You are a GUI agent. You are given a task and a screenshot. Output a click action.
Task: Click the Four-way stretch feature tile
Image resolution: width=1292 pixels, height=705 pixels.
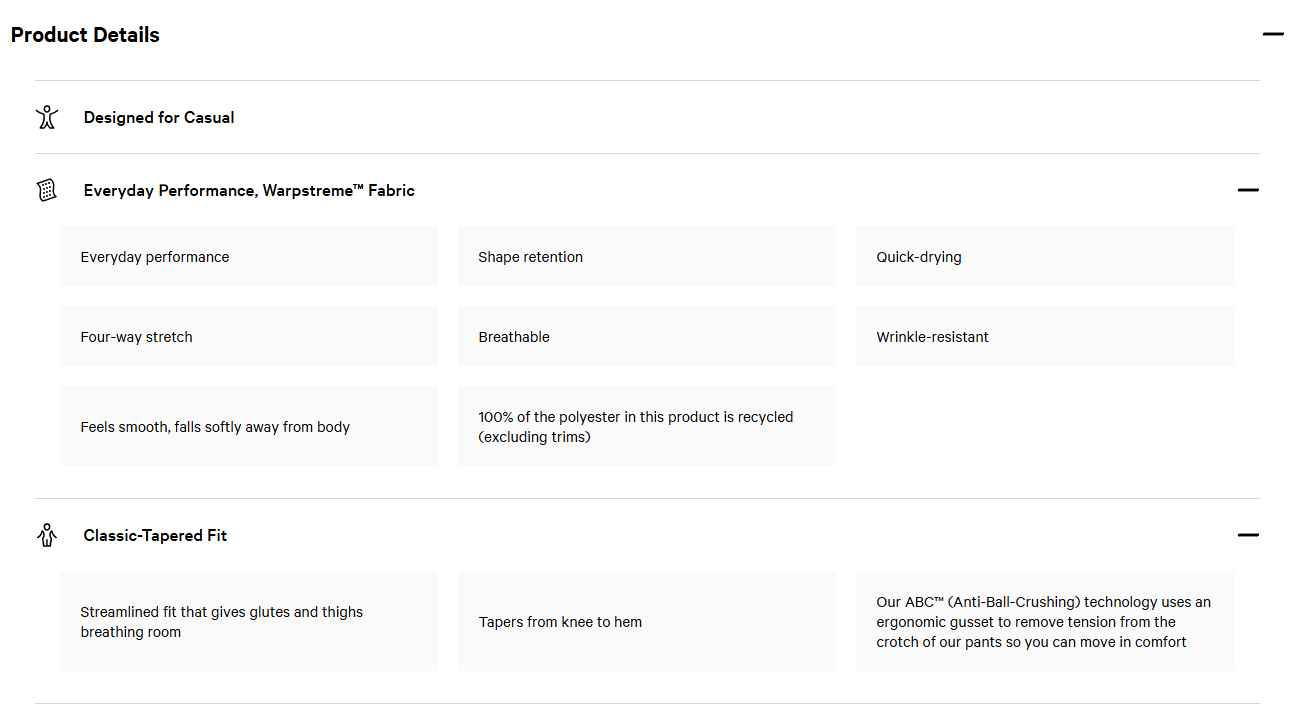point(249,337)
